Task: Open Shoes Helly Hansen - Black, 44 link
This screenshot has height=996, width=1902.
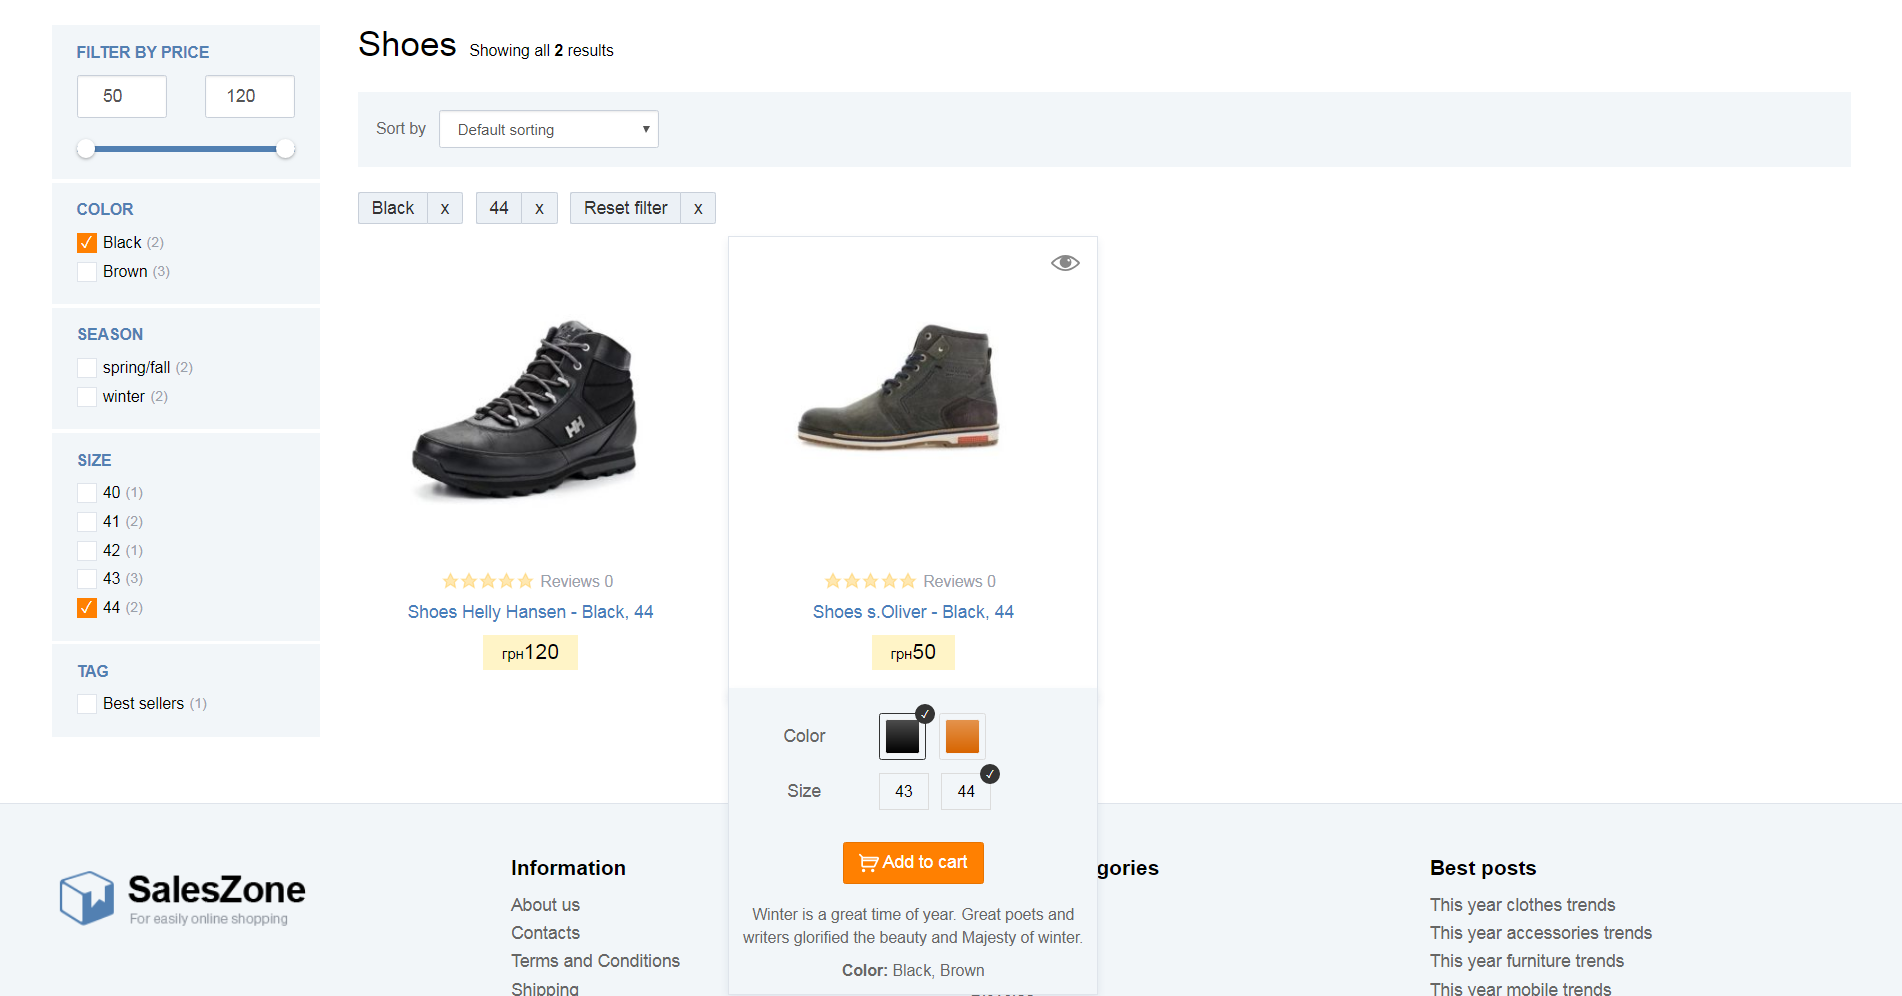Action: (x=530, y=612)
